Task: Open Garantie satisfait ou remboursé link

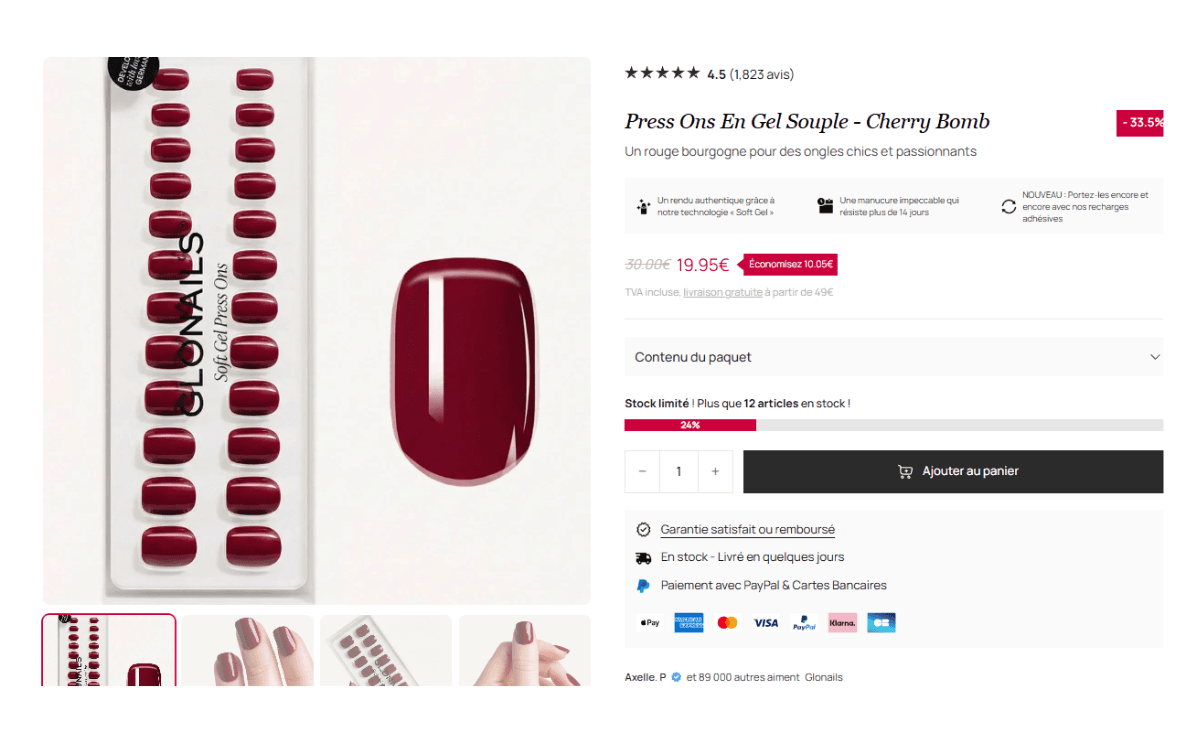Action: 747,530
